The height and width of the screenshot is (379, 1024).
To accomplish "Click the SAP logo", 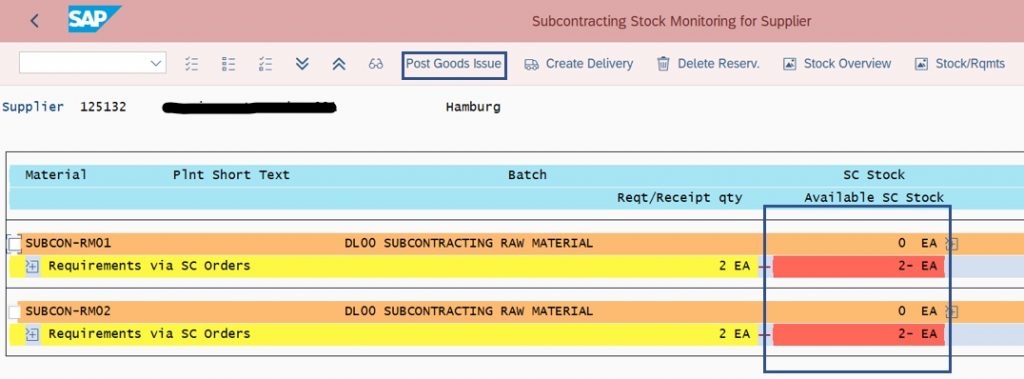I will (94, 19).
